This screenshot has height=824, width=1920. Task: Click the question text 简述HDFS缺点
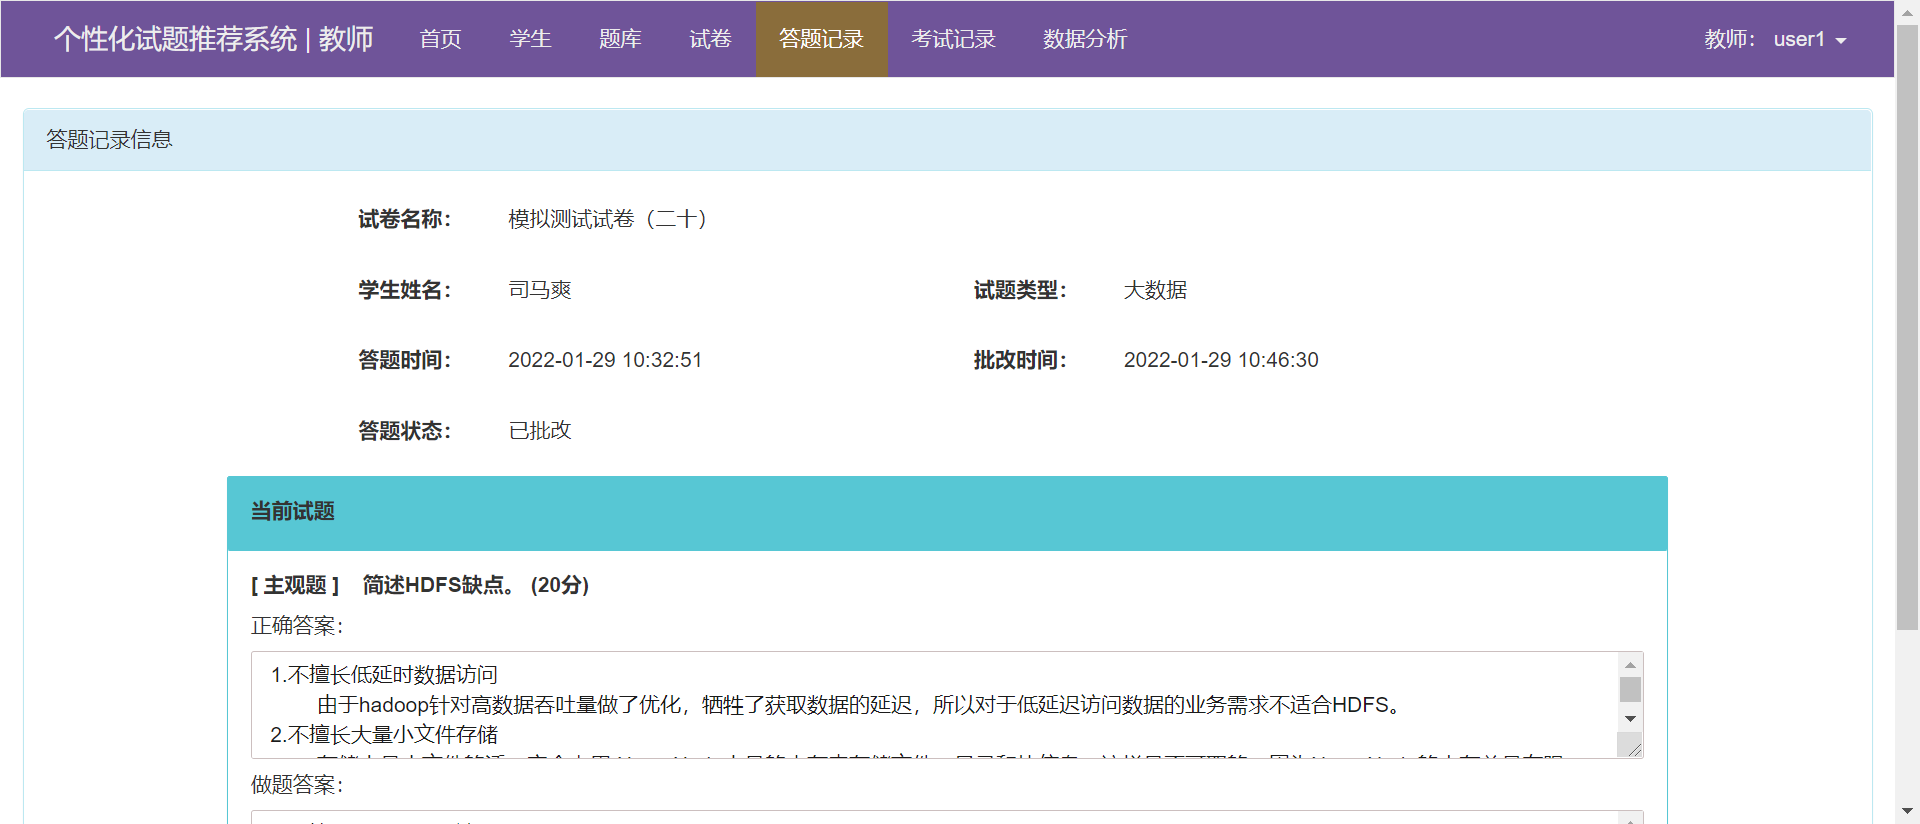438,585
